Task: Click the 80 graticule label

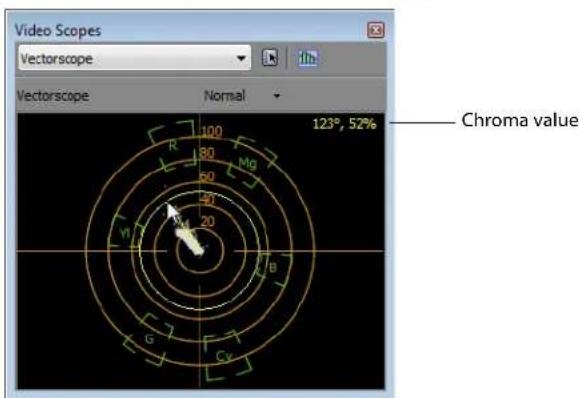Action: (207, 153)
